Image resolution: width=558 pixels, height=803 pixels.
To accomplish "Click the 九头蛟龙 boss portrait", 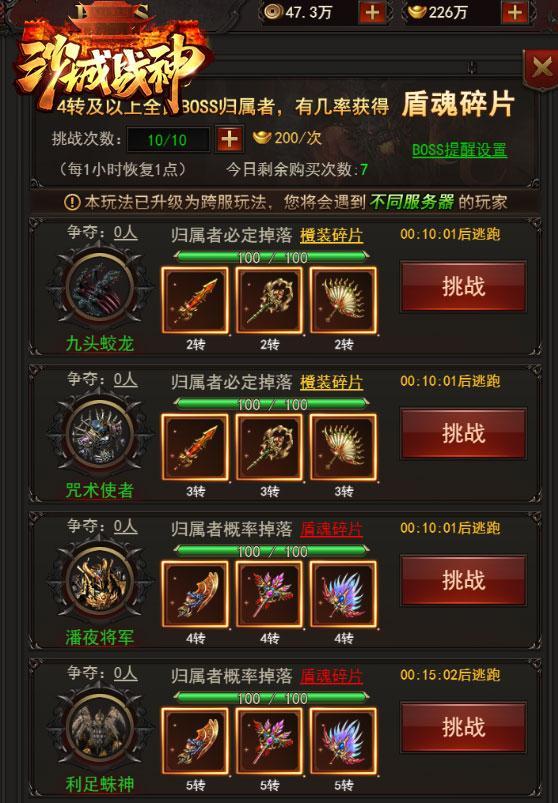I will (x=100, y=289).
